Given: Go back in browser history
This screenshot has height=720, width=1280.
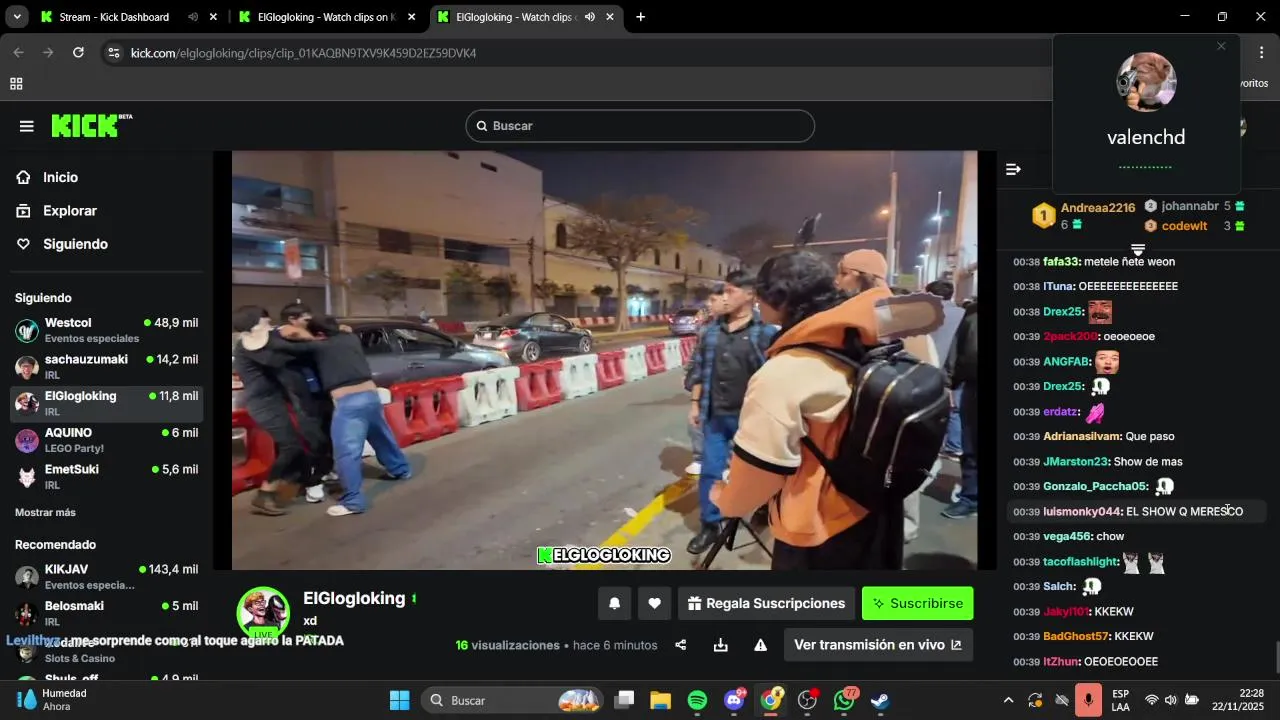Looking at the screenshot, I should coord(18,53).
